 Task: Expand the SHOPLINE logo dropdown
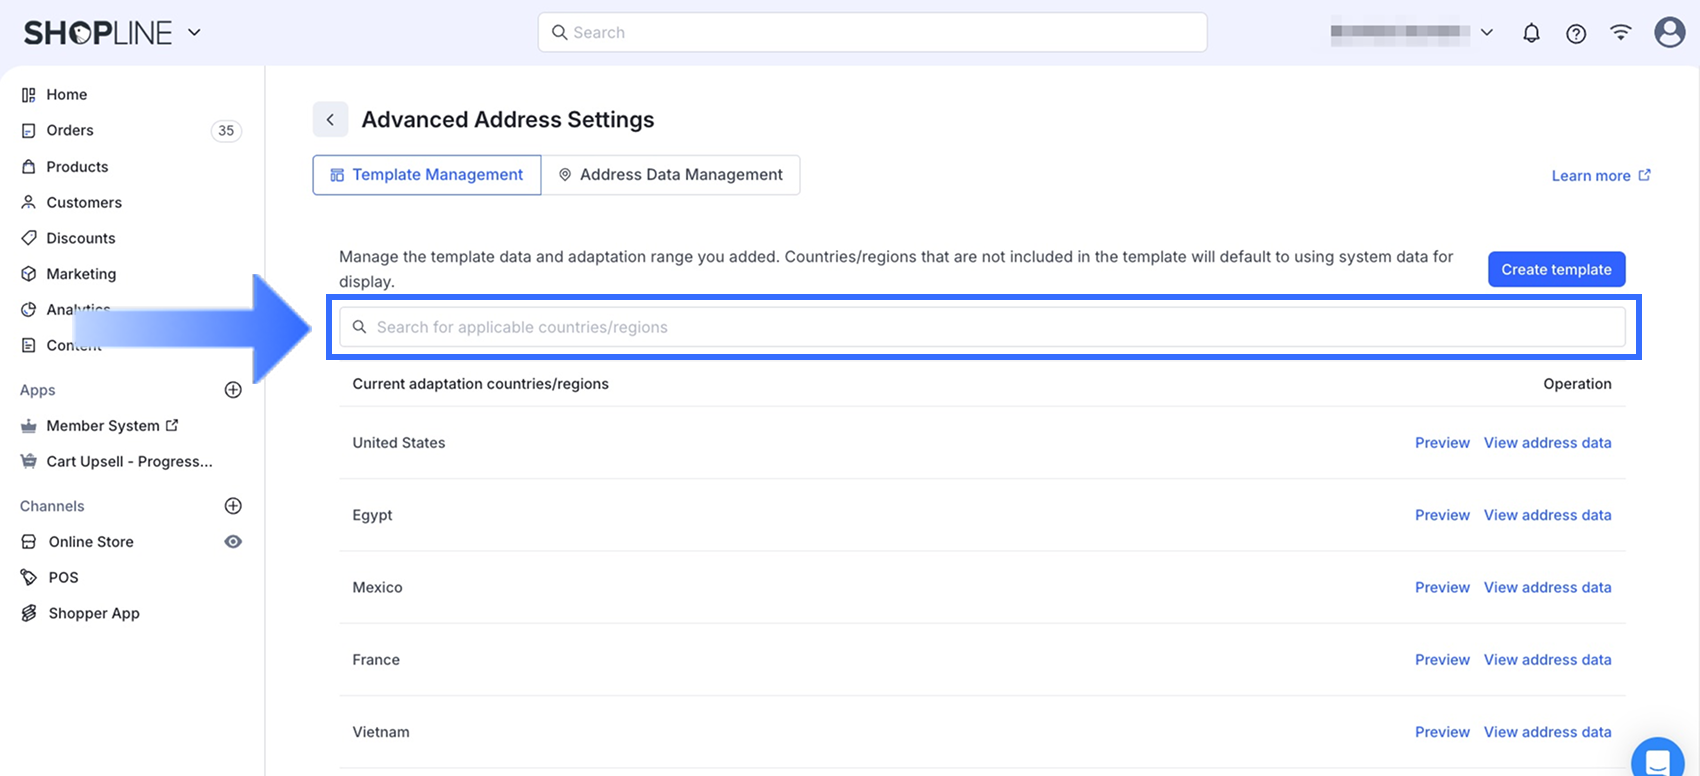pyautogui.click(x=194, y=33)
